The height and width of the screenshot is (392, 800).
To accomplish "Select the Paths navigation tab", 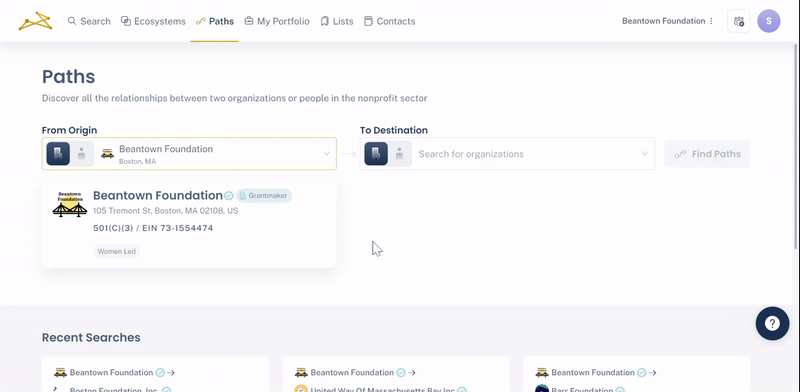I will pos(215,21).
